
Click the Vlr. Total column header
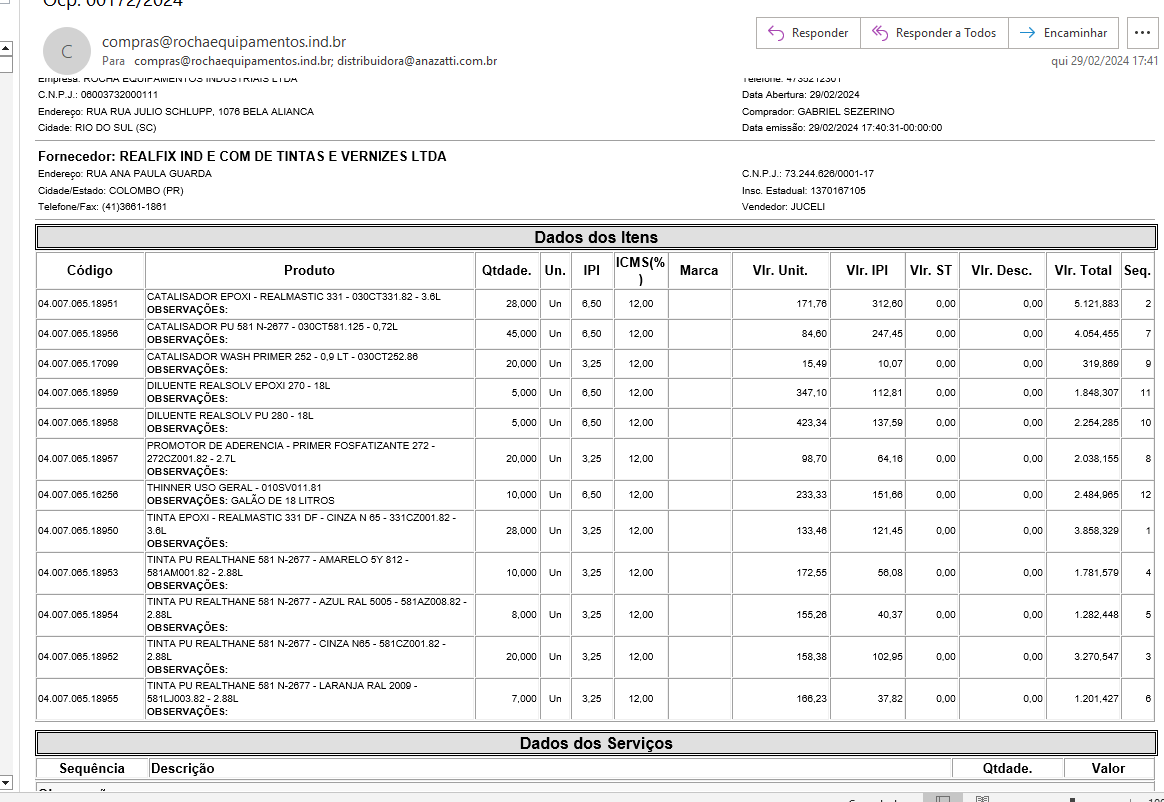point(1082,270)
